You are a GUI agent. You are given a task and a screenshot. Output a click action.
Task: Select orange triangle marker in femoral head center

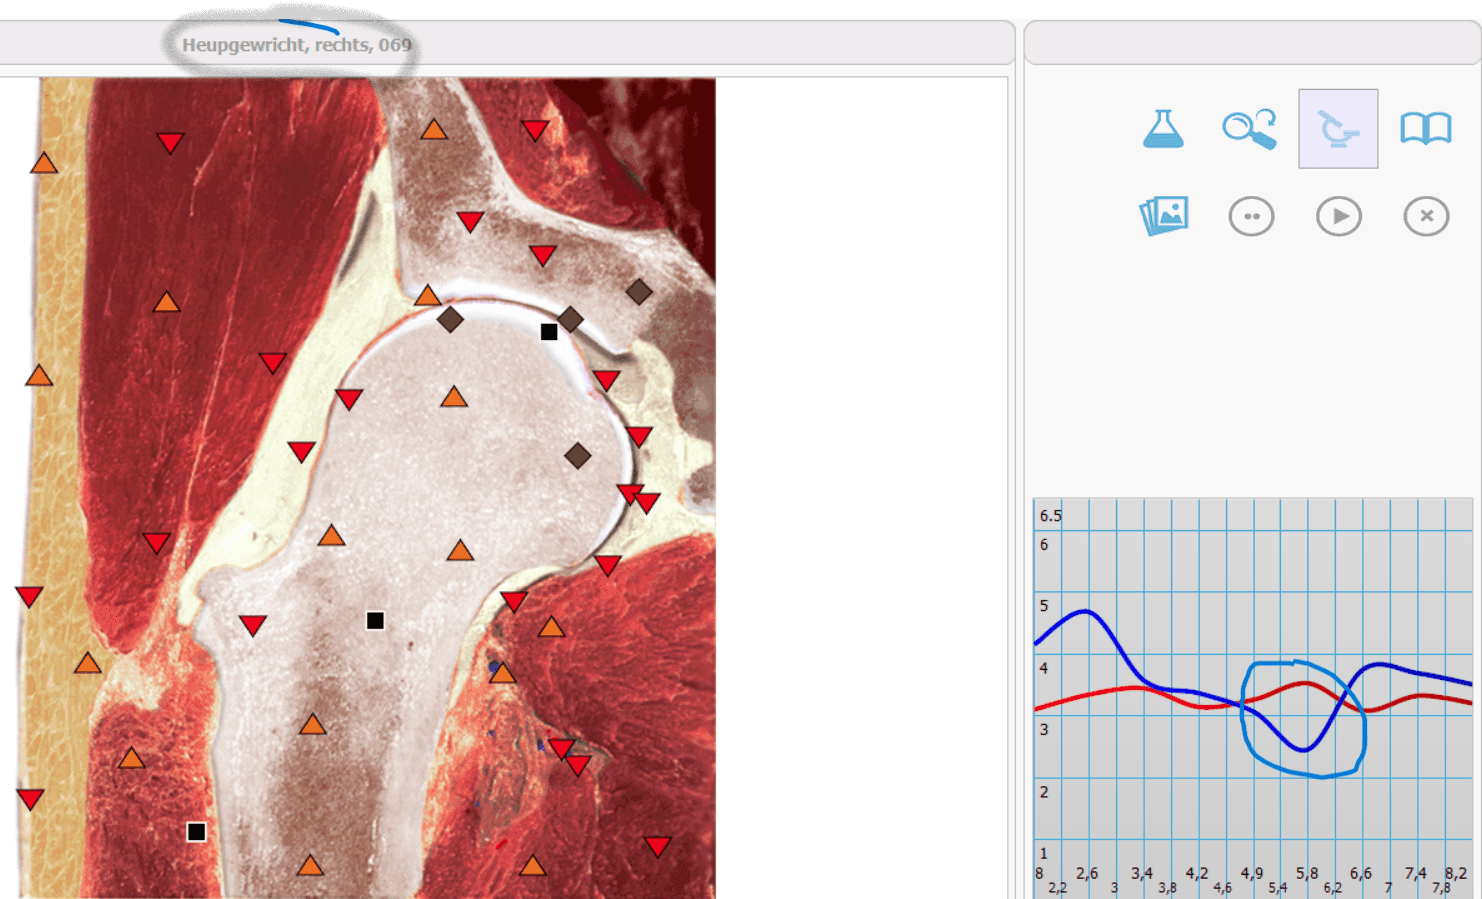pyautogui.click(x=454, y=397)
